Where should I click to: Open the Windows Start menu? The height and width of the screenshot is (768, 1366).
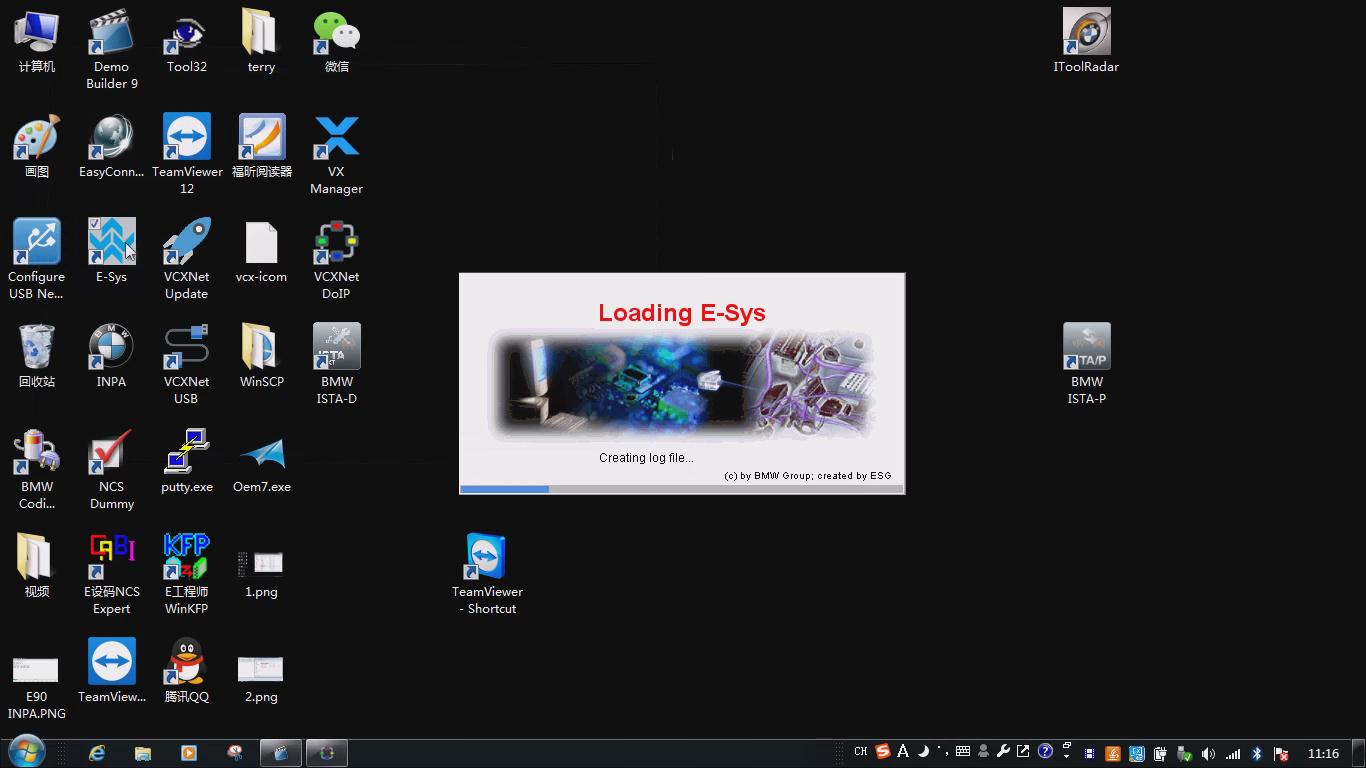[26, 752]
